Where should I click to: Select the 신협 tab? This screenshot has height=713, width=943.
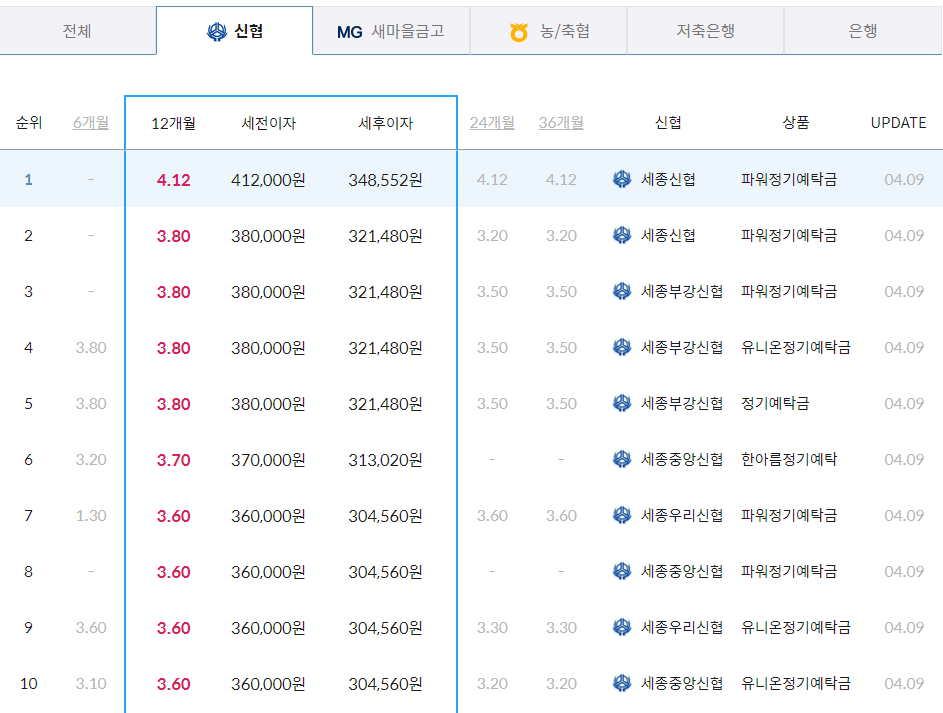coord(235,31)
